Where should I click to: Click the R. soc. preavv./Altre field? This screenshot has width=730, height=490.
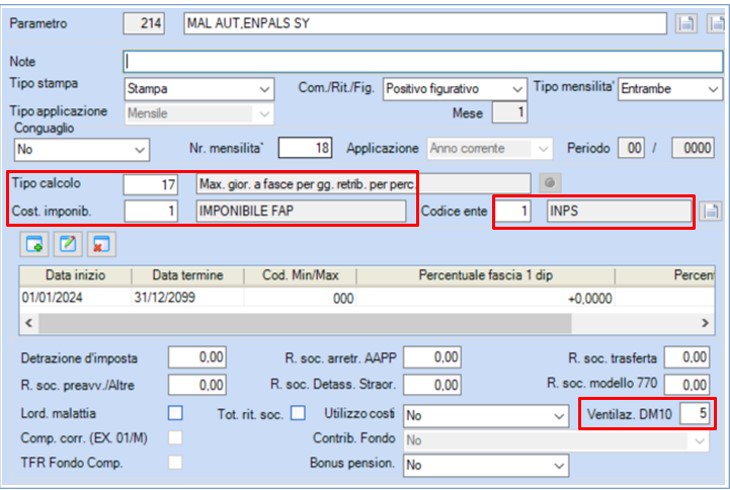coord(197,385)
